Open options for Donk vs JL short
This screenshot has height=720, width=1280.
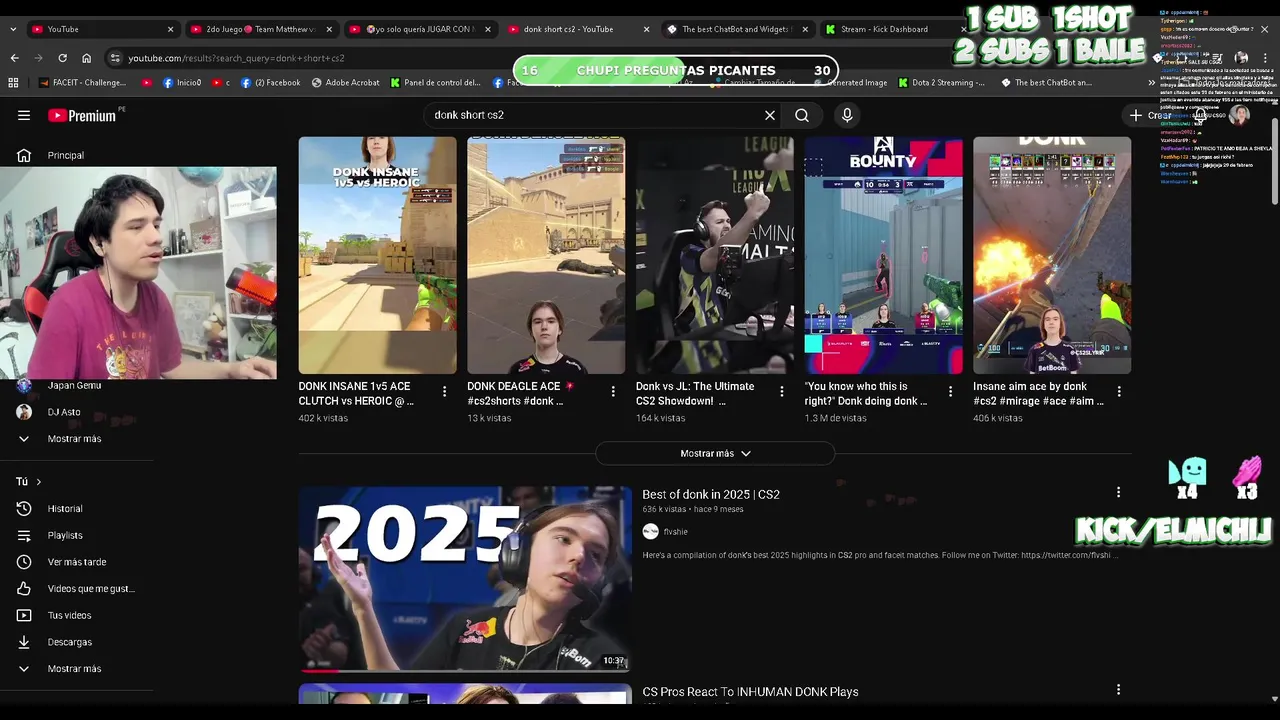[x=782, y=392]
